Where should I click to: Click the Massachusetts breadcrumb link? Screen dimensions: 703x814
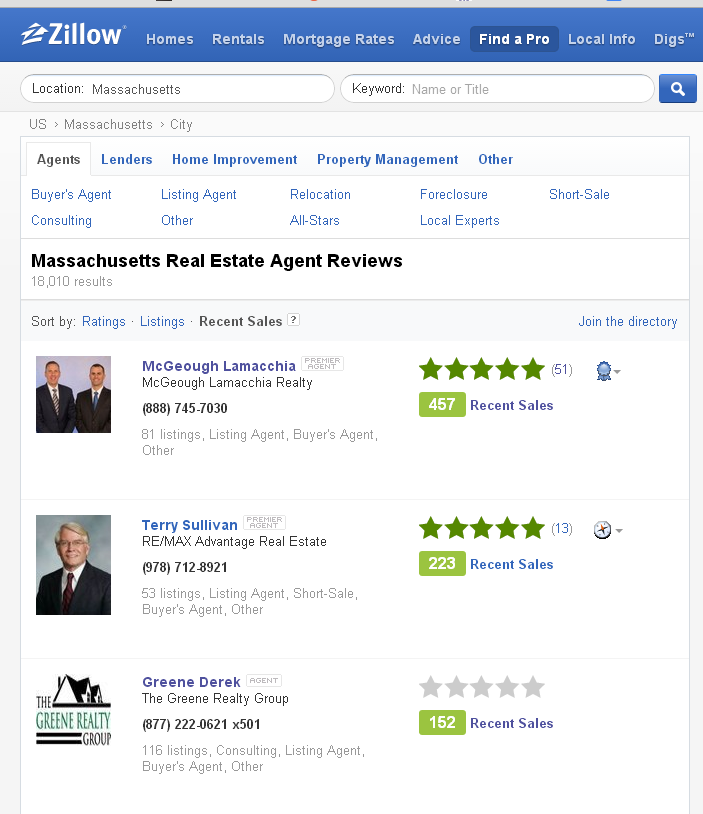click(108, 125)
